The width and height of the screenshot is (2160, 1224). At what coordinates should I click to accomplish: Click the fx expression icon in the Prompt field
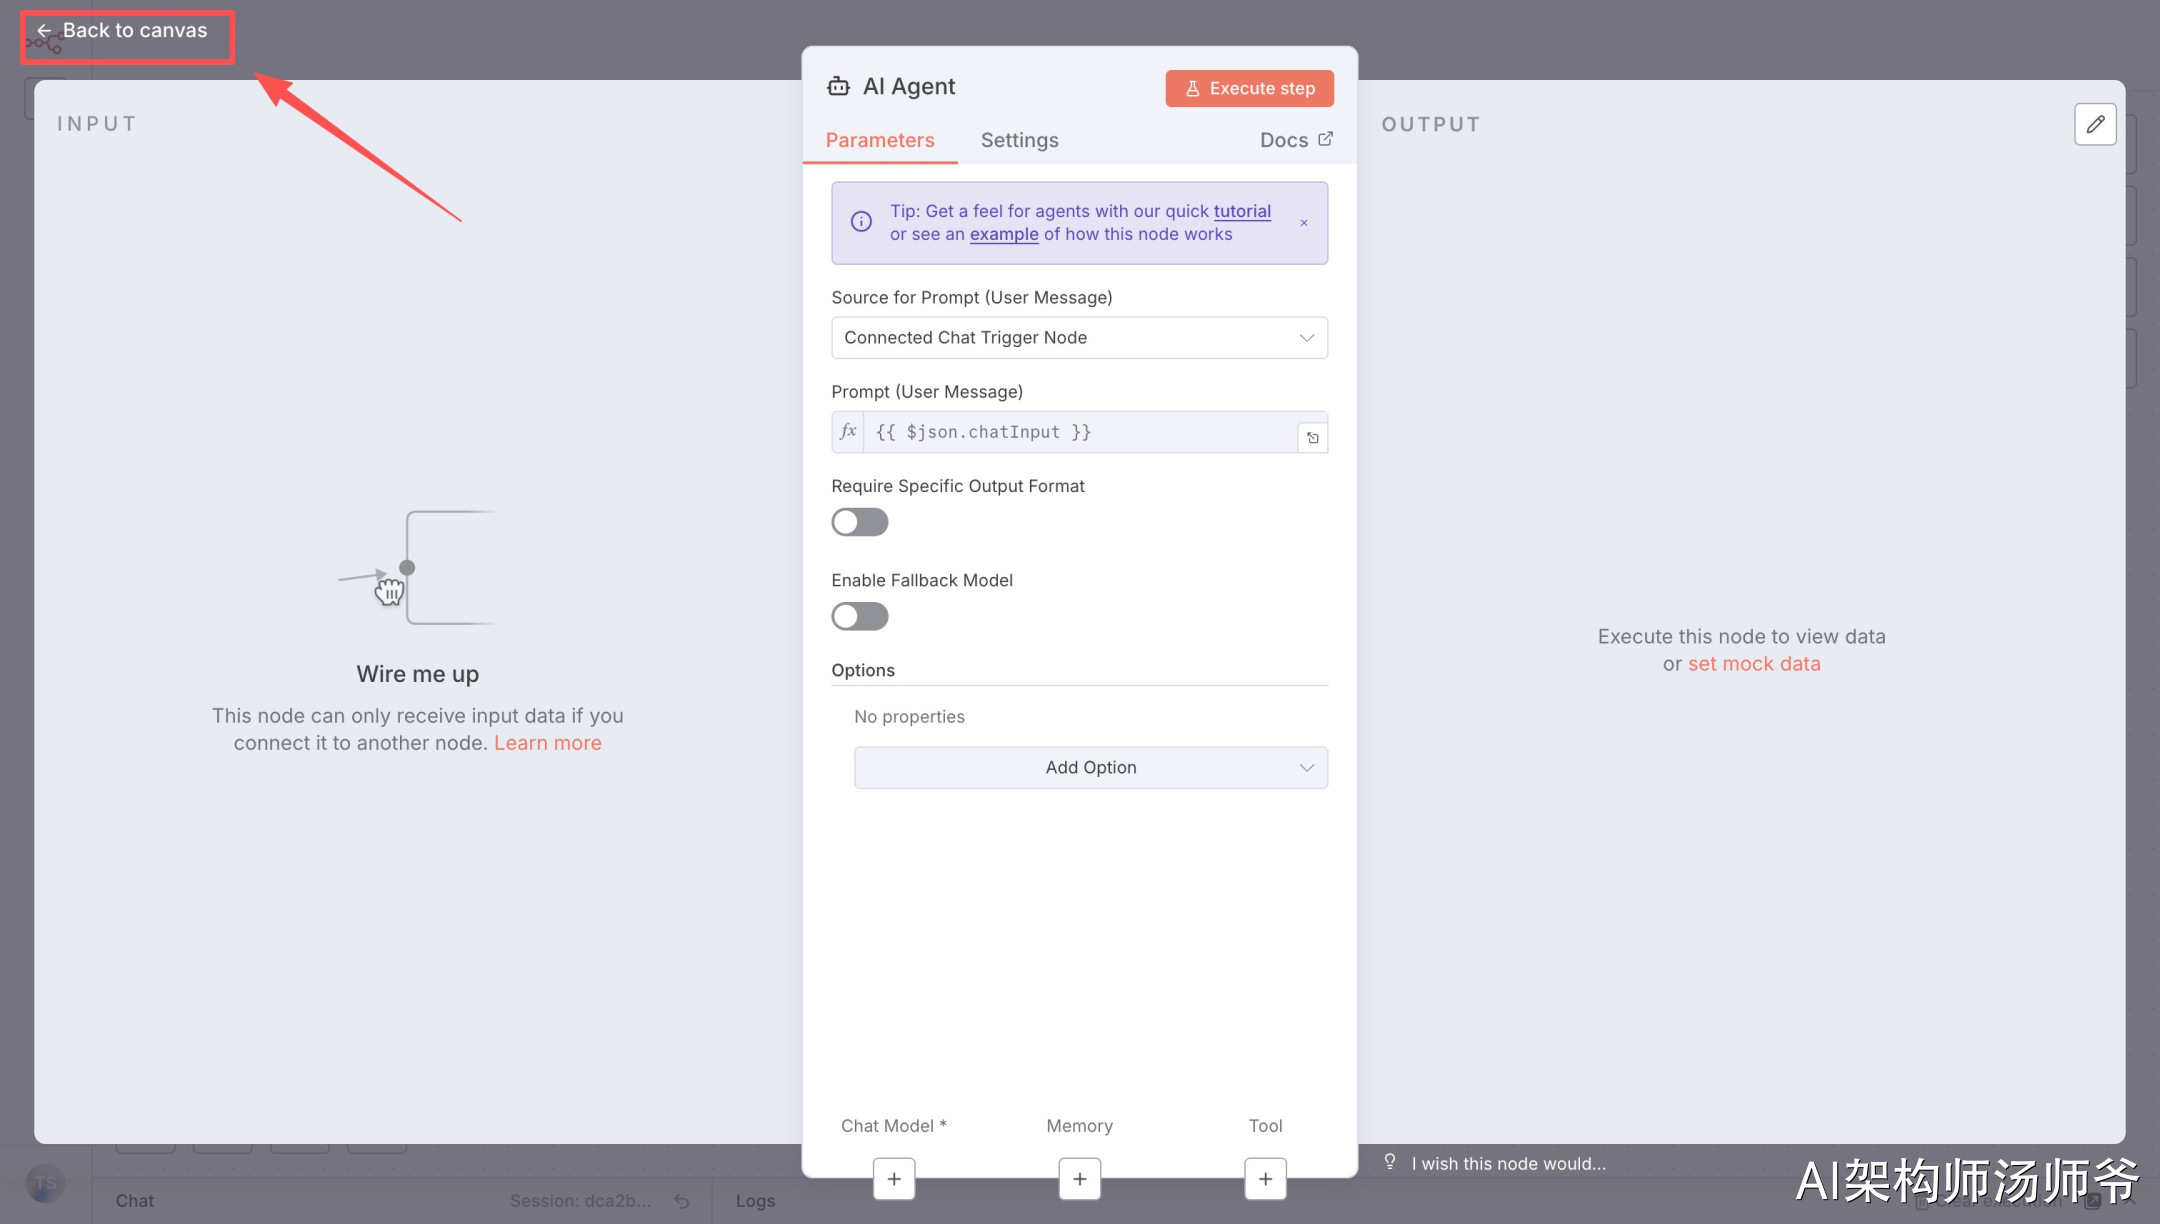coord(848,432)
